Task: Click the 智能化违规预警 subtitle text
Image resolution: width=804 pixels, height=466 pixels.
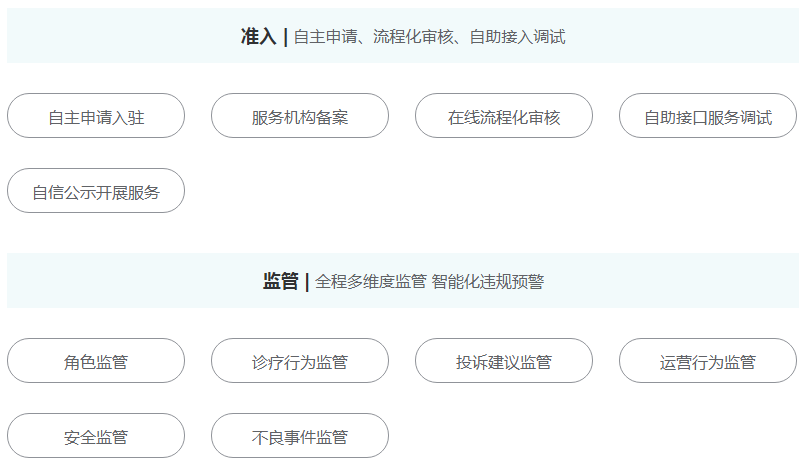Action: pos(488,281)
